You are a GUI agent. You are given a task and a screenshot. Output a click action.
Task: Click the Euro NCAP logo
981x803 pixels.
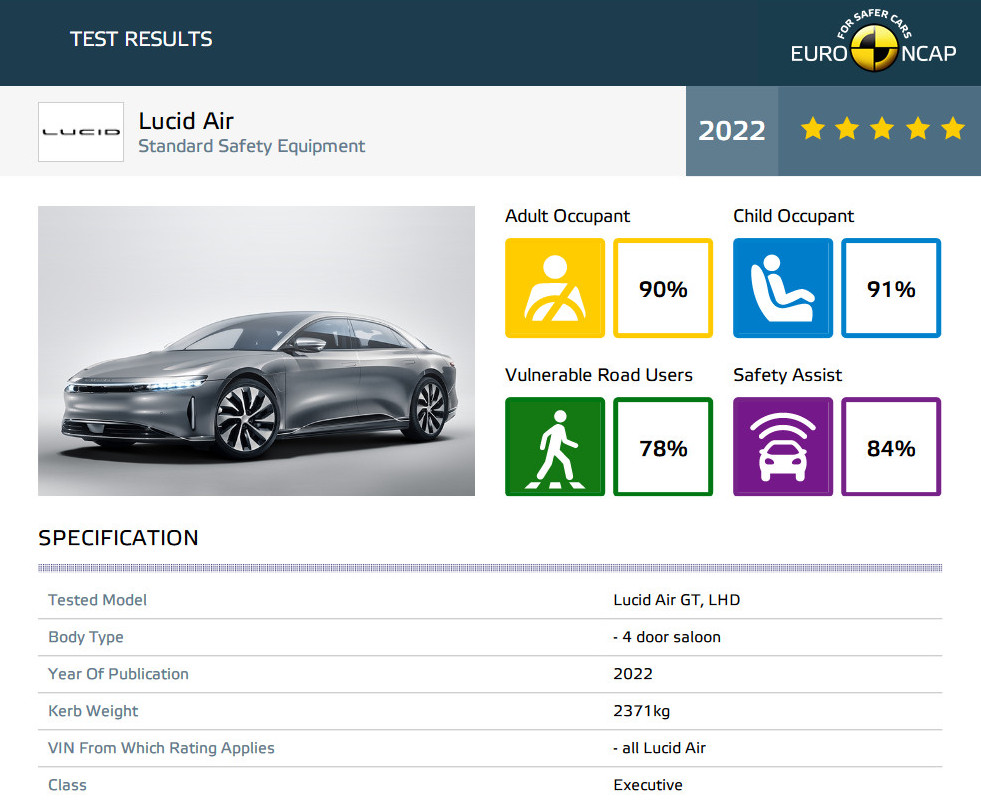[873, 41]
